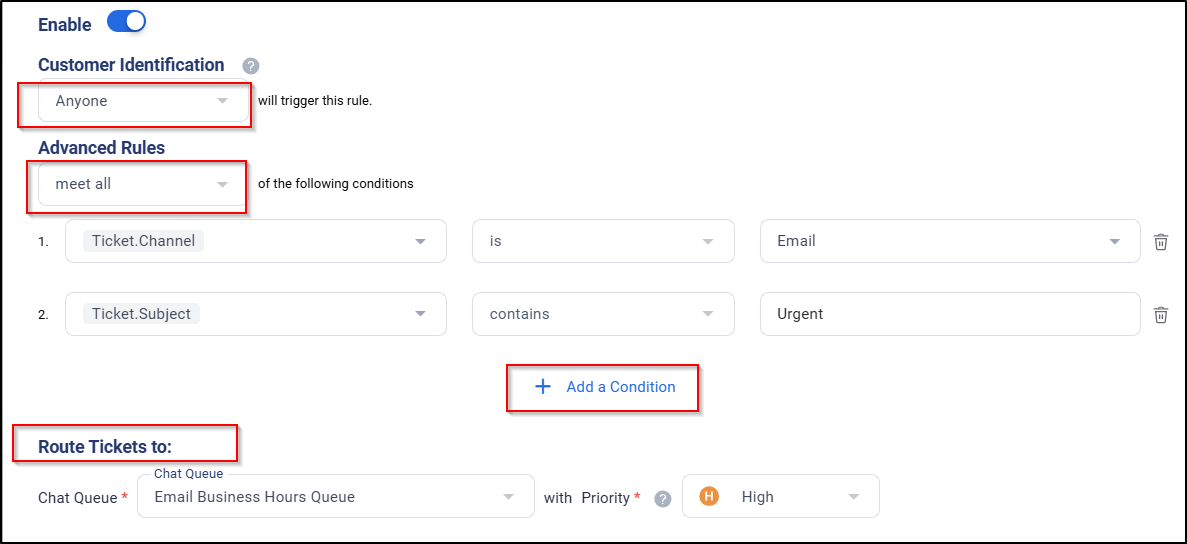Image resolution: width=1187 pixels, height=544 pixels.
Task: Toggle the Enable switch off
Action: (126, 23)
